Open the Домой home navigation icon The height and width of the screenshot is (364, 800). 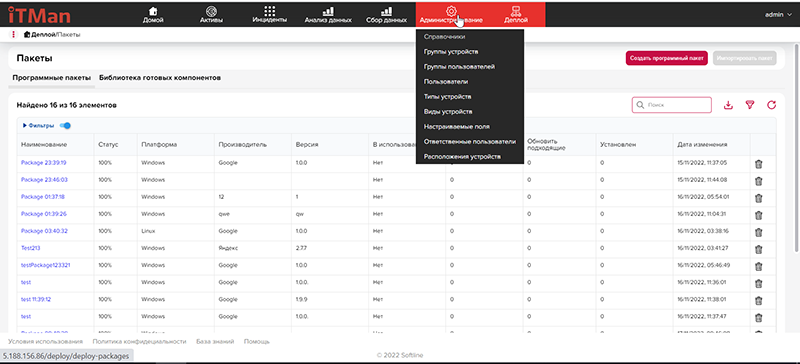pos(153,11)
